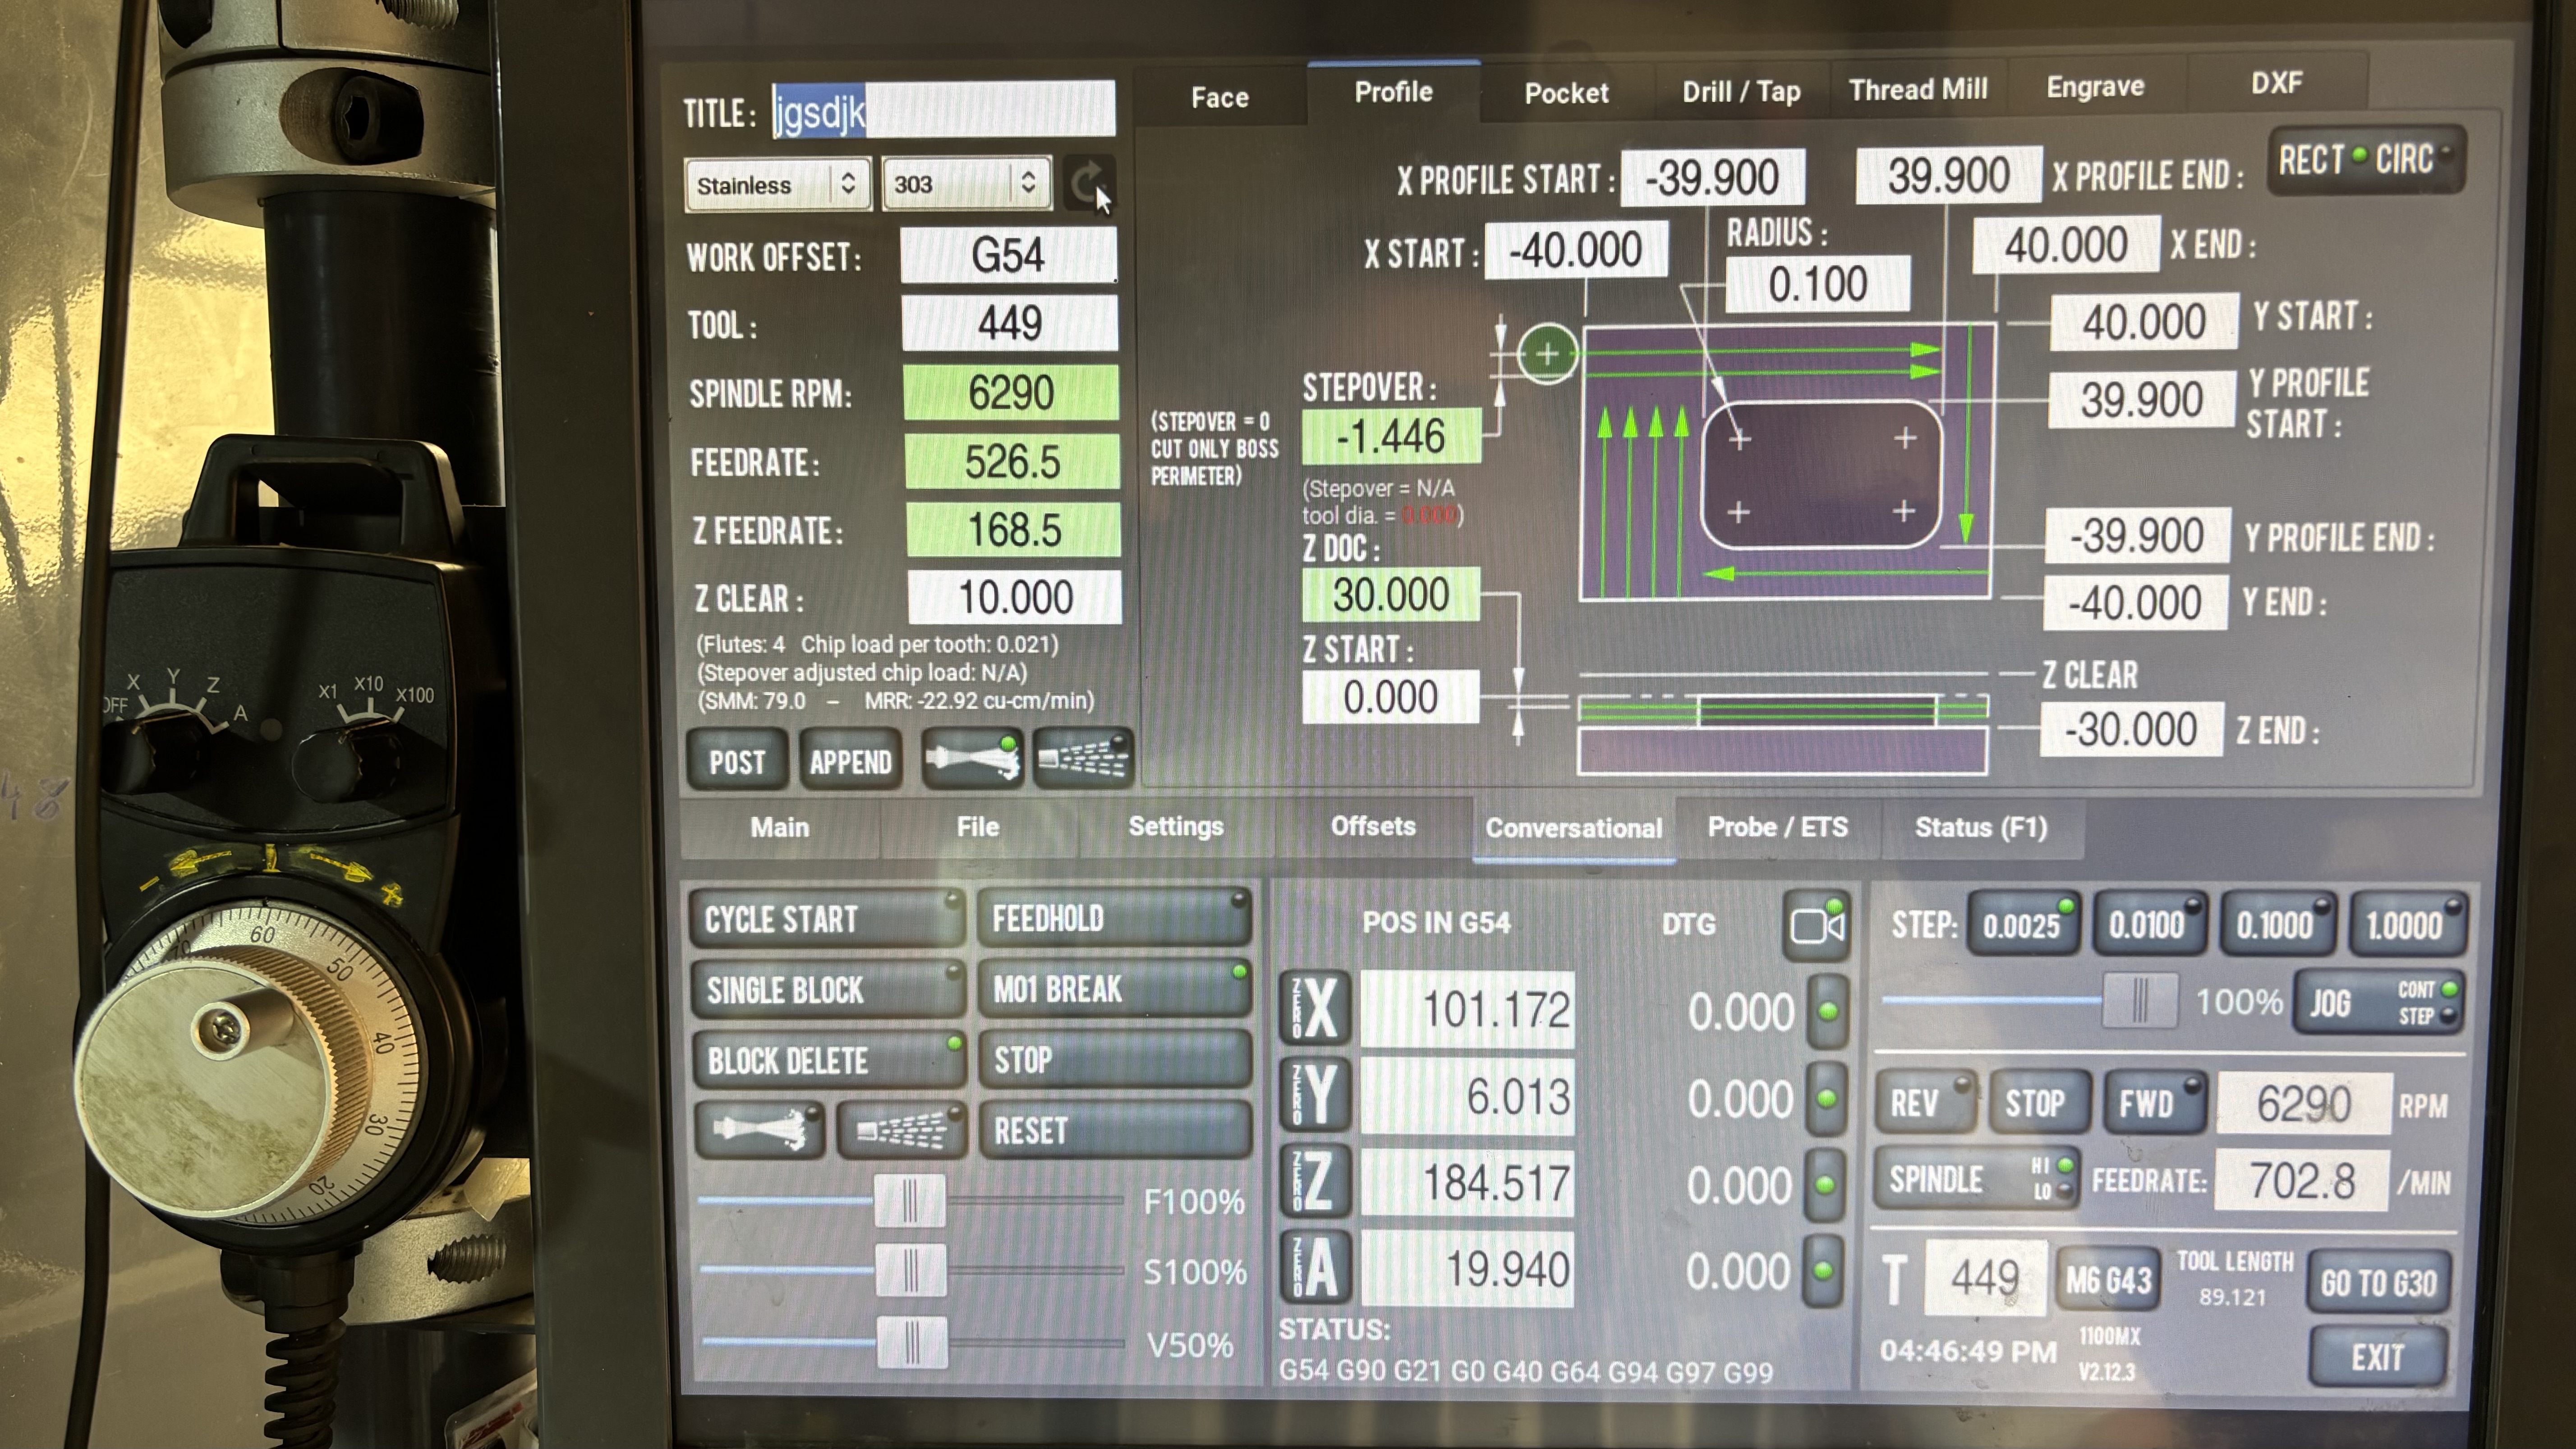Open the Settings tab
The height and width of the screenshot is (1449, 2576).
point(1176,826)
